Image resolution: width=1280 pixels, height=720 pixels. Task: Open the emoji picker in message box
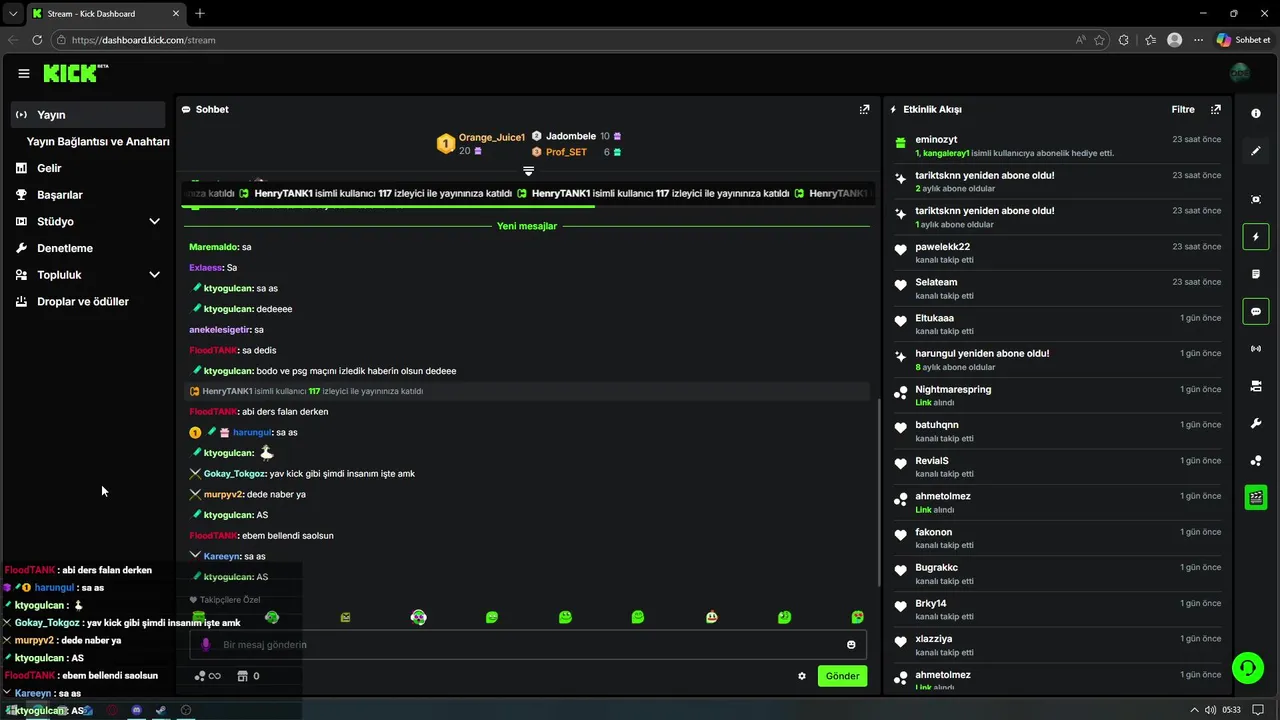[x=851, y=645]
